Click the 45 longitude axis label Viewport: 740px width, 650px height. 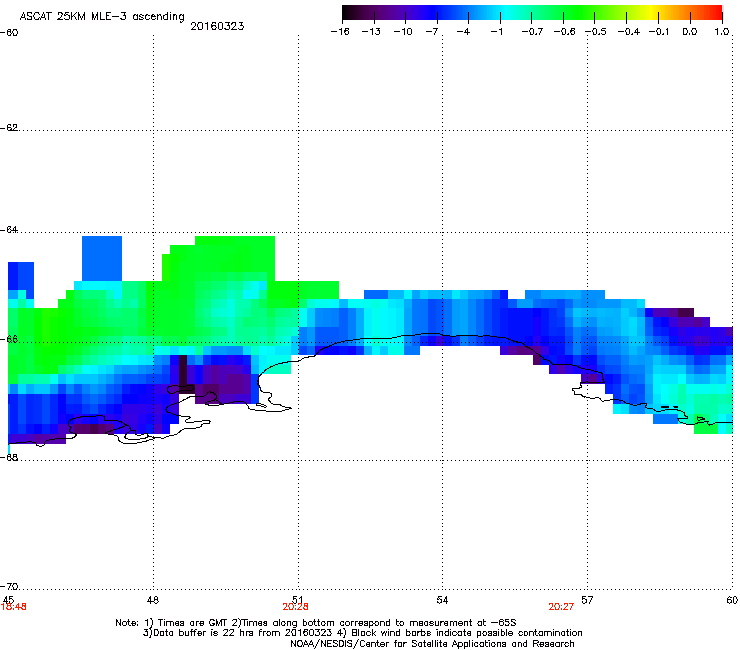tap(8, 599)
